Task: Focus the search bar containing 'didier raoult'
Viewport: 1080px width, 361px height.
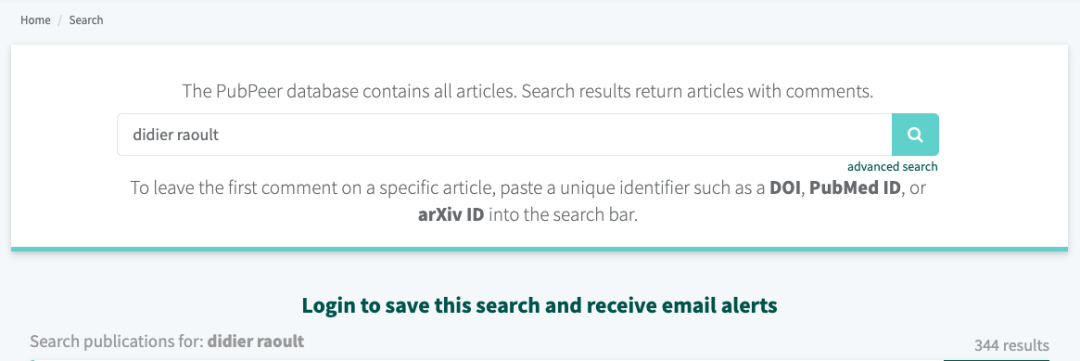Action: coord(504,134)
